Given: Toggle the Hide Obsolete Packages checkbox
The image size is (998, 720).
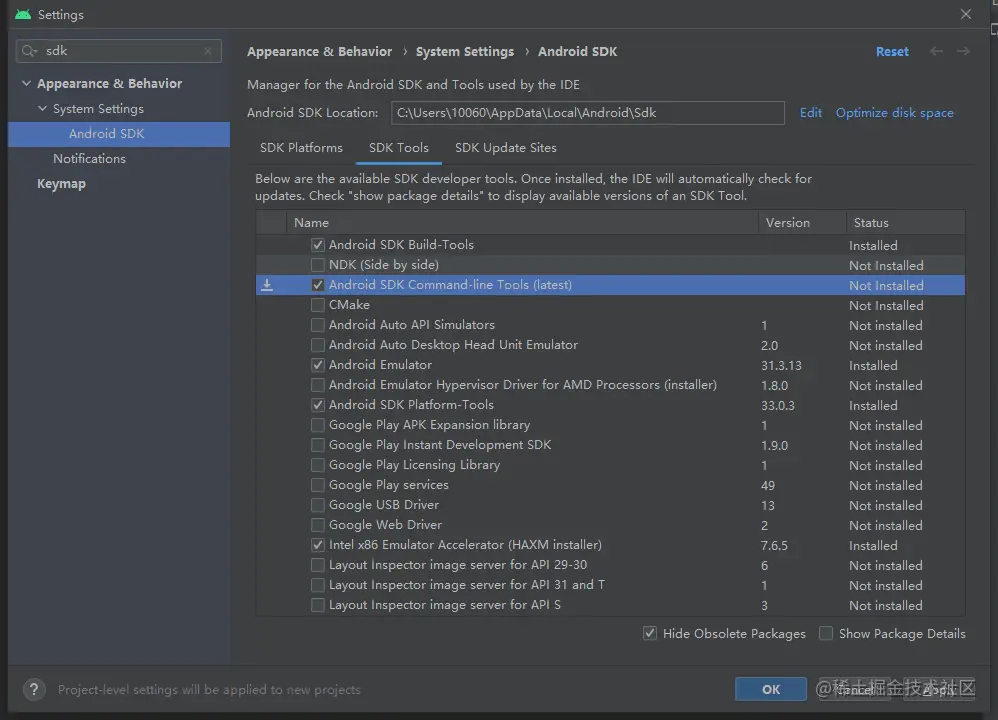Looking at the screenshot, I should (x=650, y=633).
